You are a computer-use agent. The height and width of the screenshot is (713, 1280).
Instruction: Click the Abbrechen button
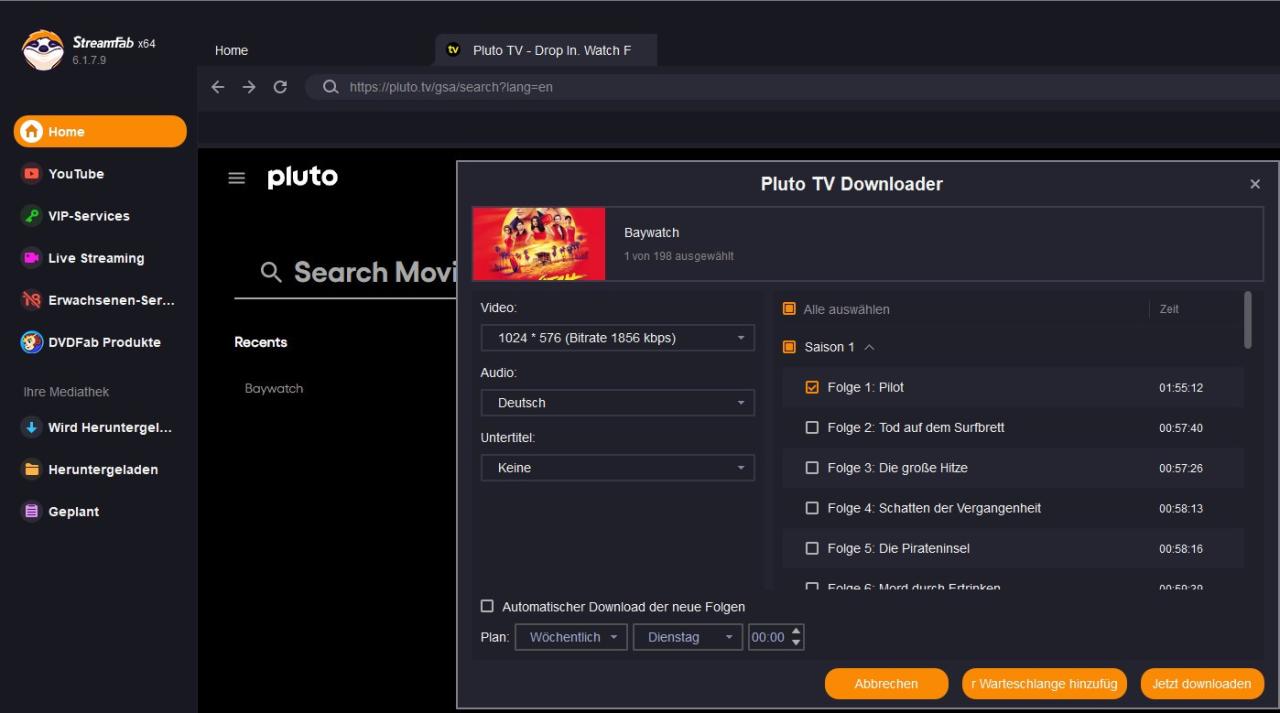pyautogui.click(x=886, y=684)
